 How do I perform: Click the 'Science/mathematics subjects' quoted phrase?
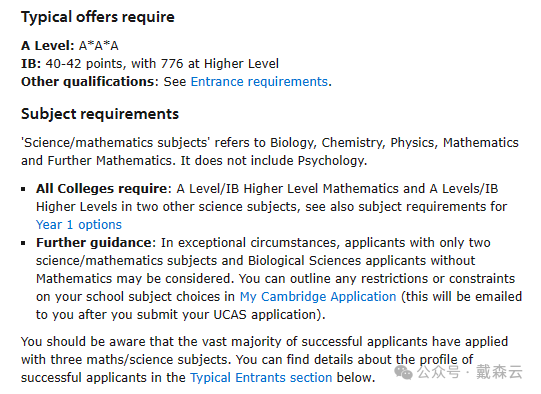click(115, 143)
